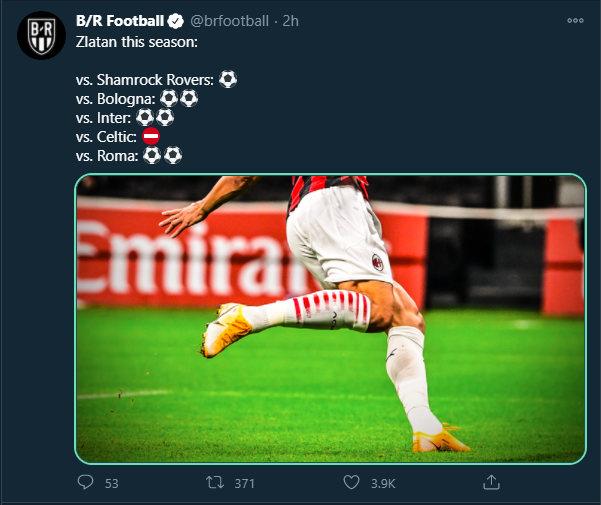
Task: Click the 2h tweet timestamp
Action: coord(290,19)
